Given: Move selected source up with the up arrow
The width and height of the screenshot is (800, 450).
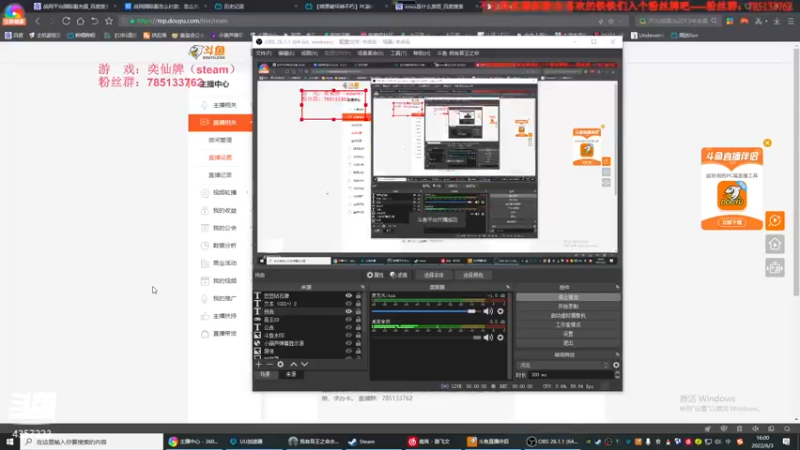Looking at the screenshot, I should (x=293, y=364).
